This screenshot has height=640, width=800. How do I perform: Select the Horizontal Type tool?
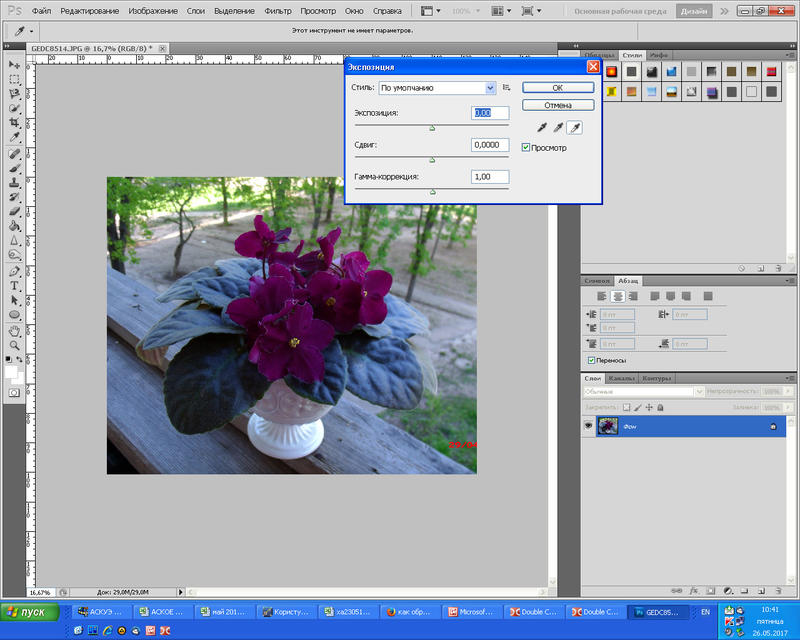15,285
